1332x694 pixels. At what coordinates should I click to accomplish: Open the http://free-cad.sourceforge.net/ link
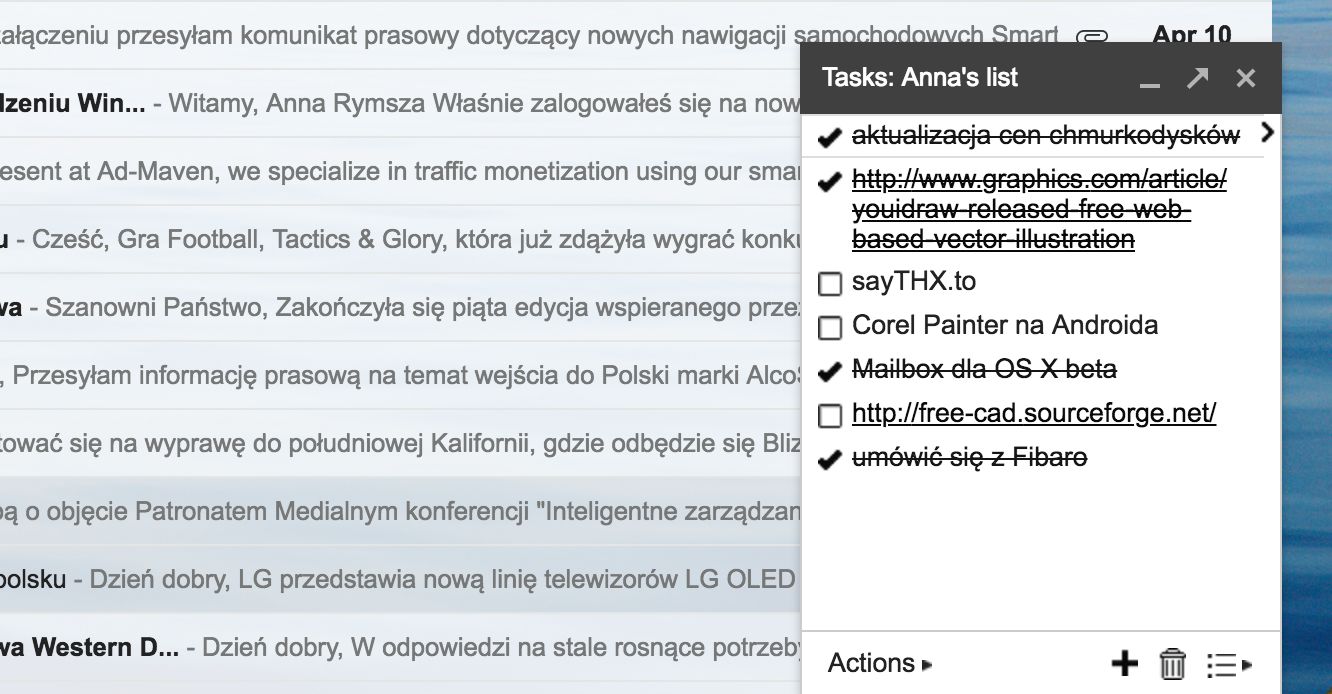1033,413
